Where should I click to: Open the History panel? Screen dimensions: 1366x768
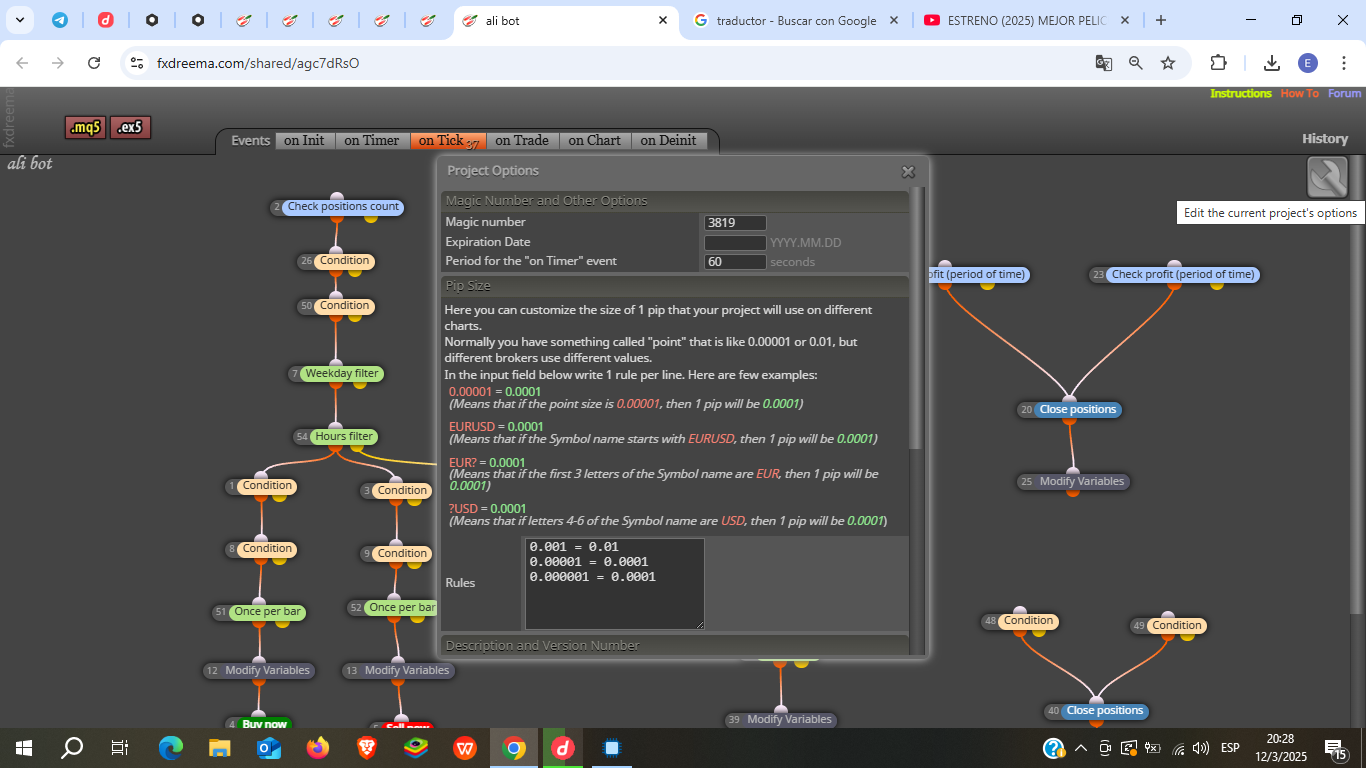coord(1325,139)
